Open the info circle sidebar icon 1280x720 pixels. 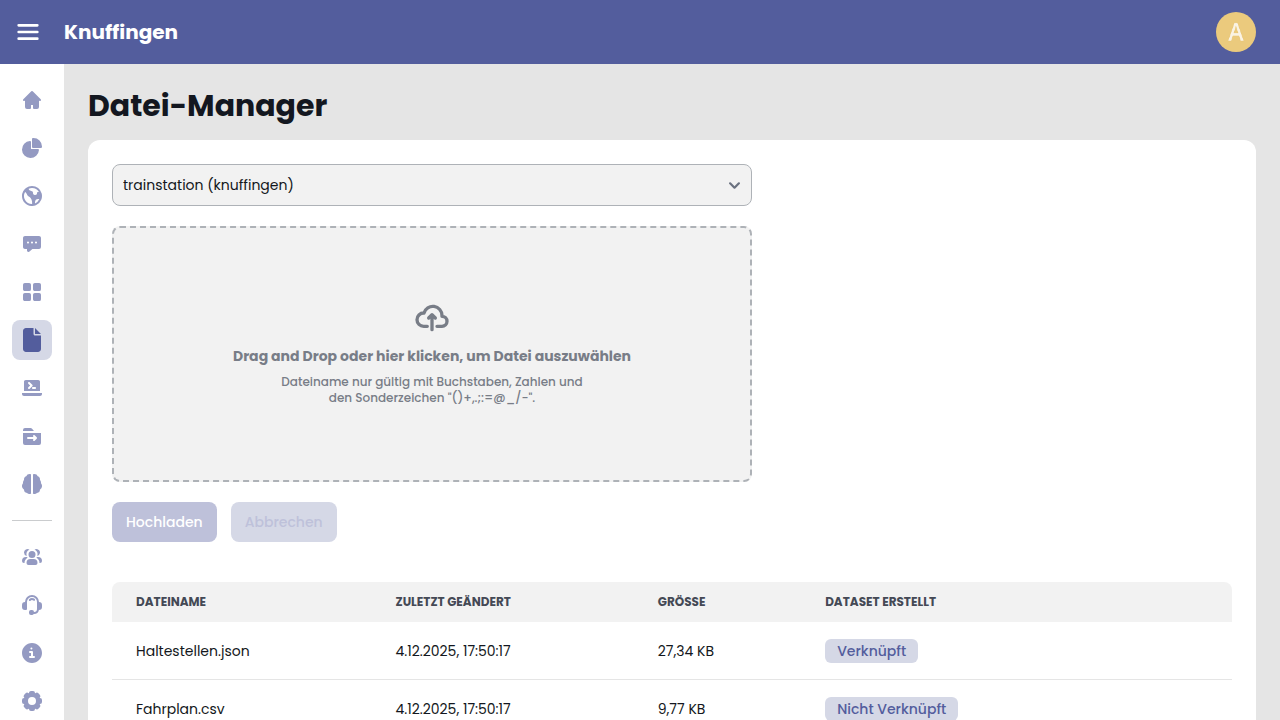[32, 653]
